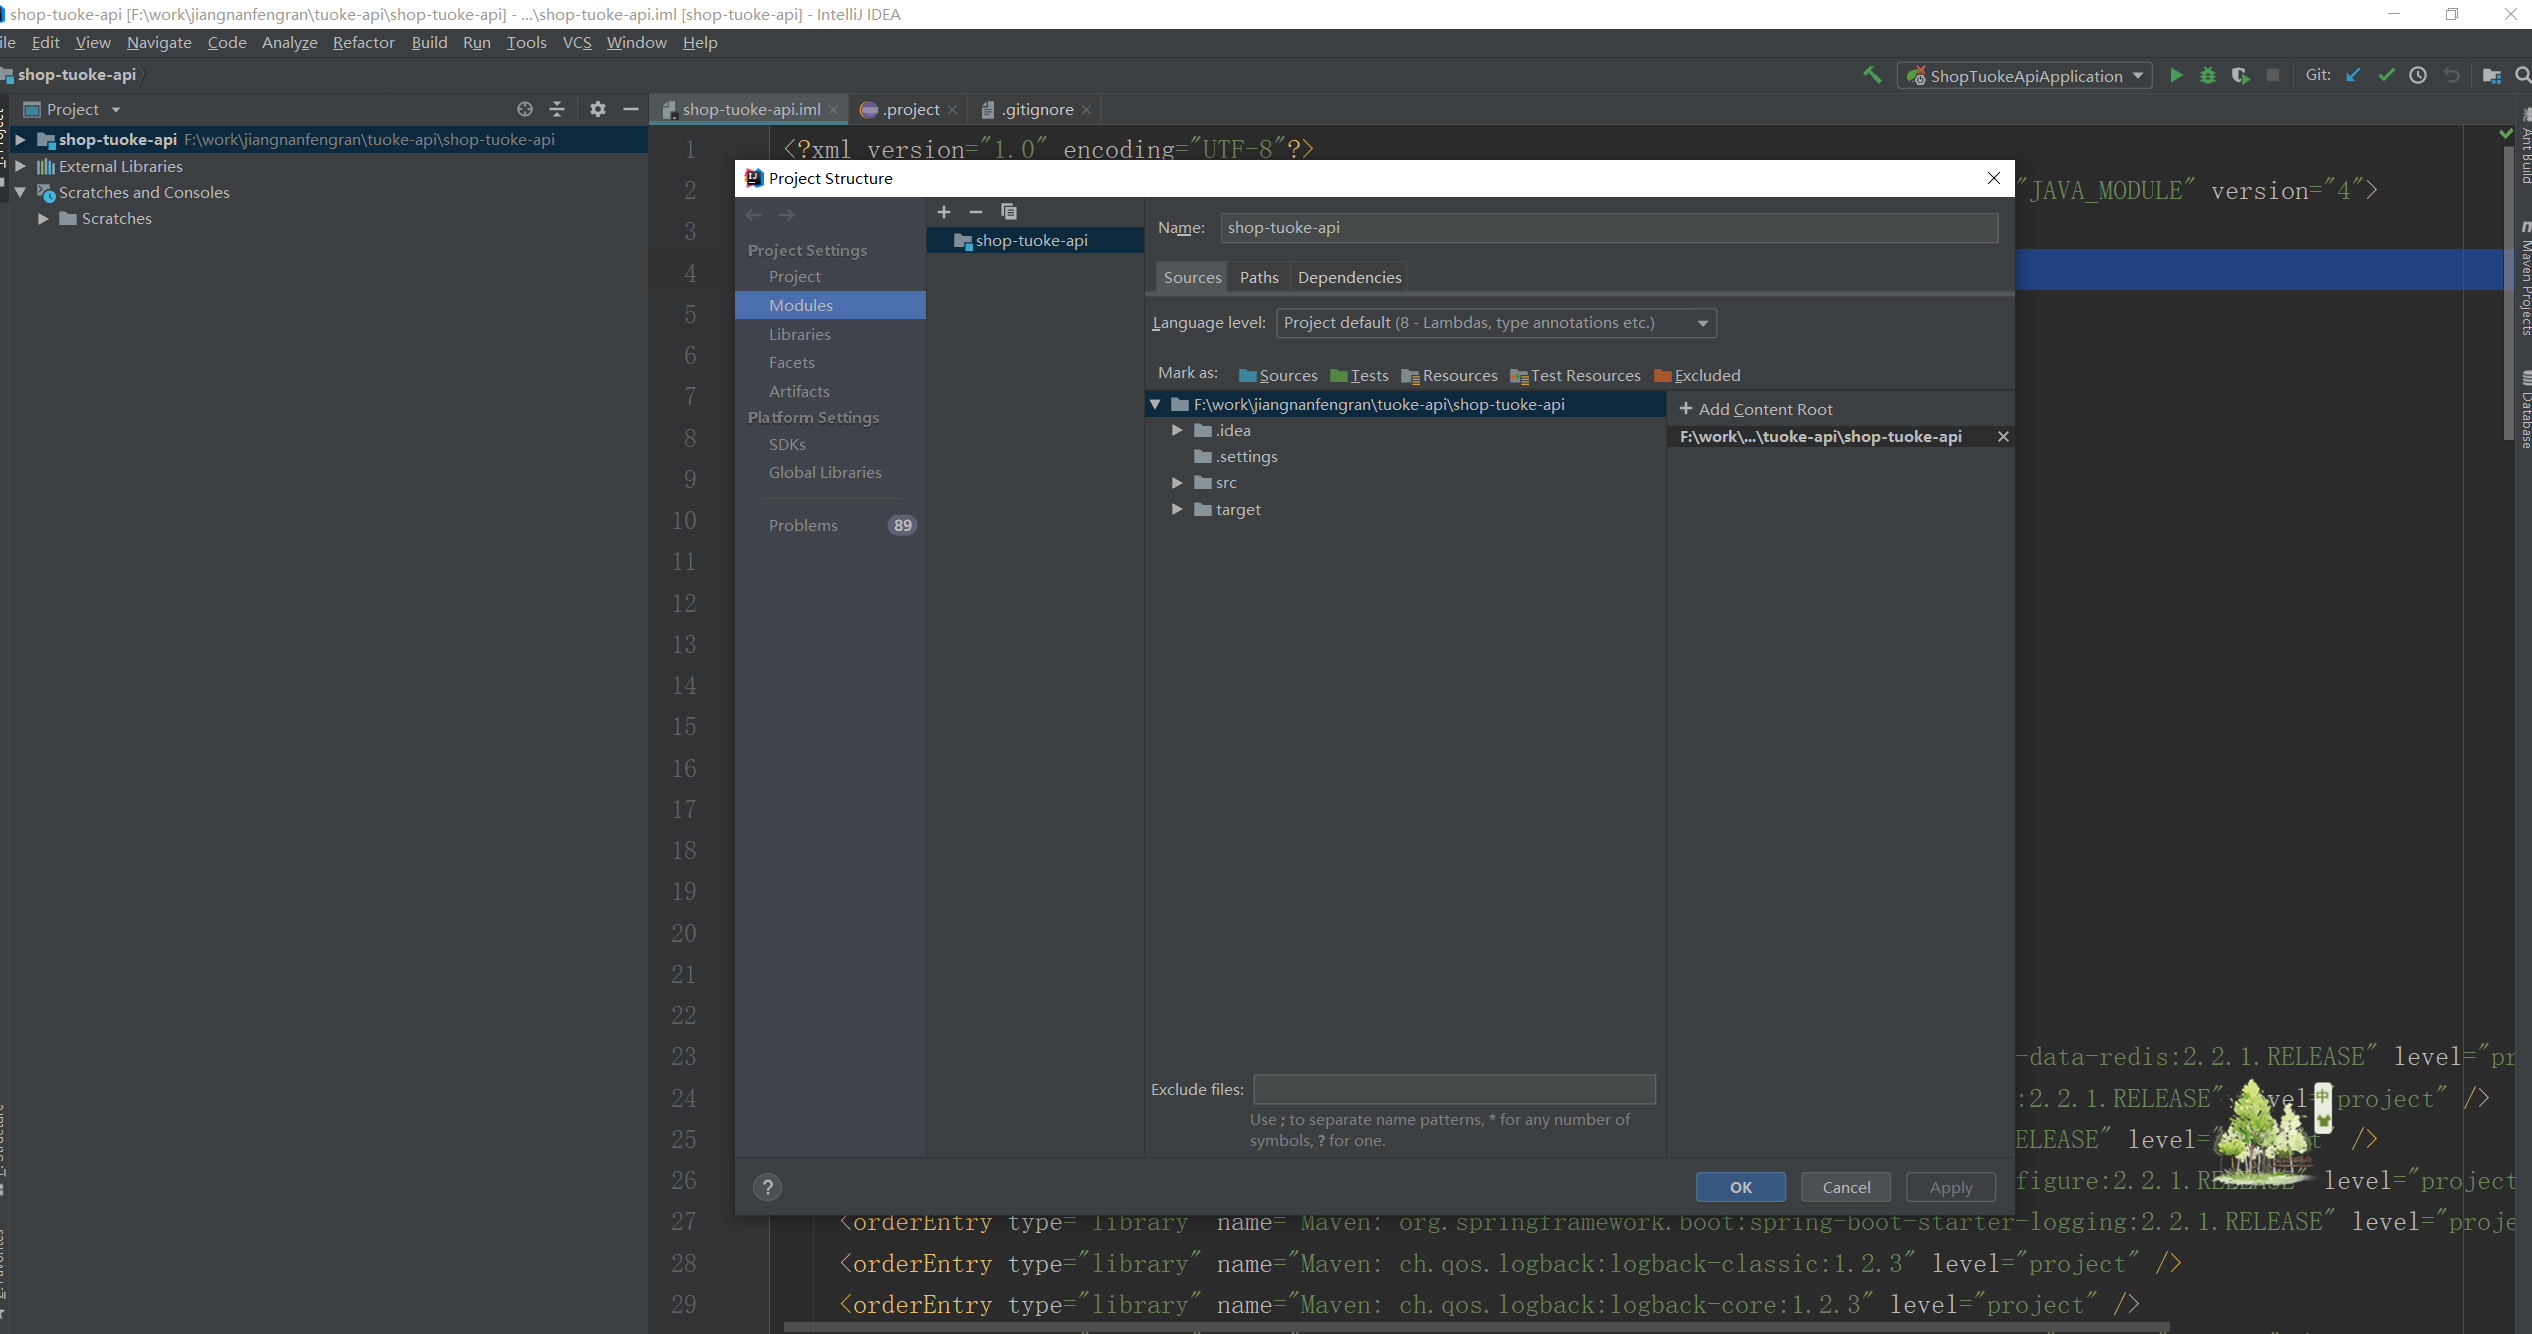Click the add module icon at top toolbar

[x=943, y=211]
